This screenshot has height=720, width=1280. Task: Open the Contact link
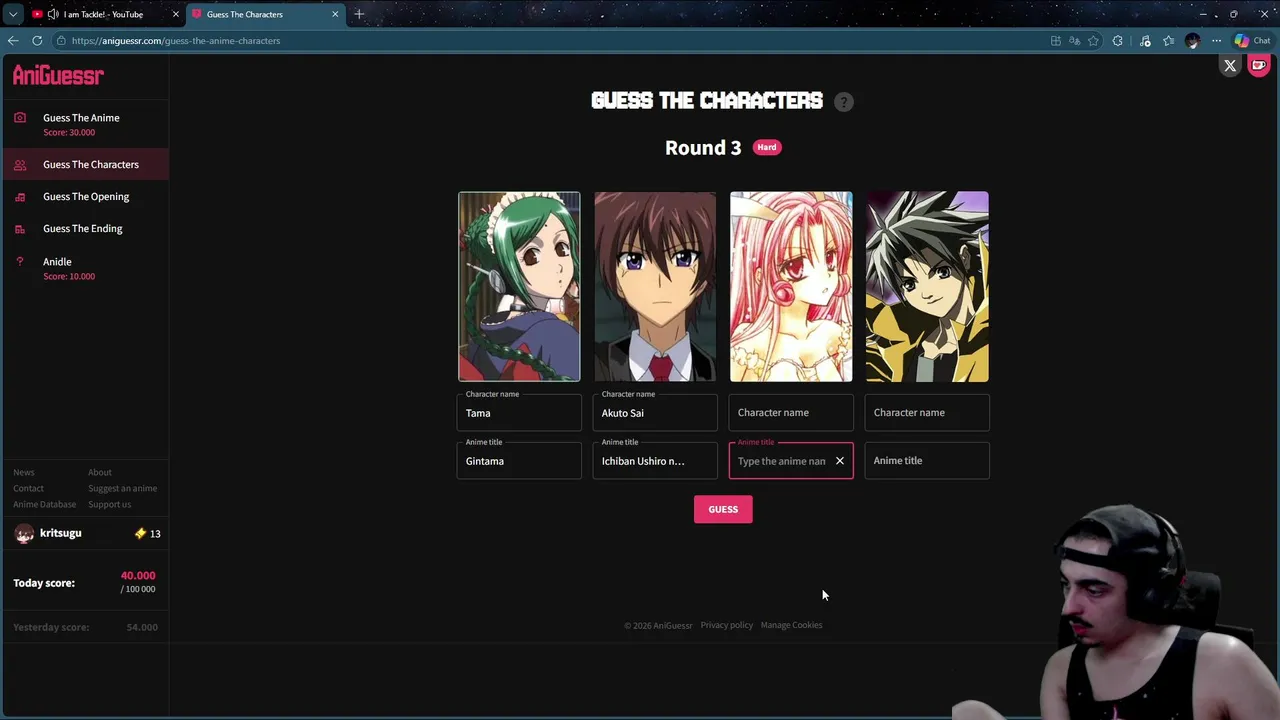(x=28, y=489)
